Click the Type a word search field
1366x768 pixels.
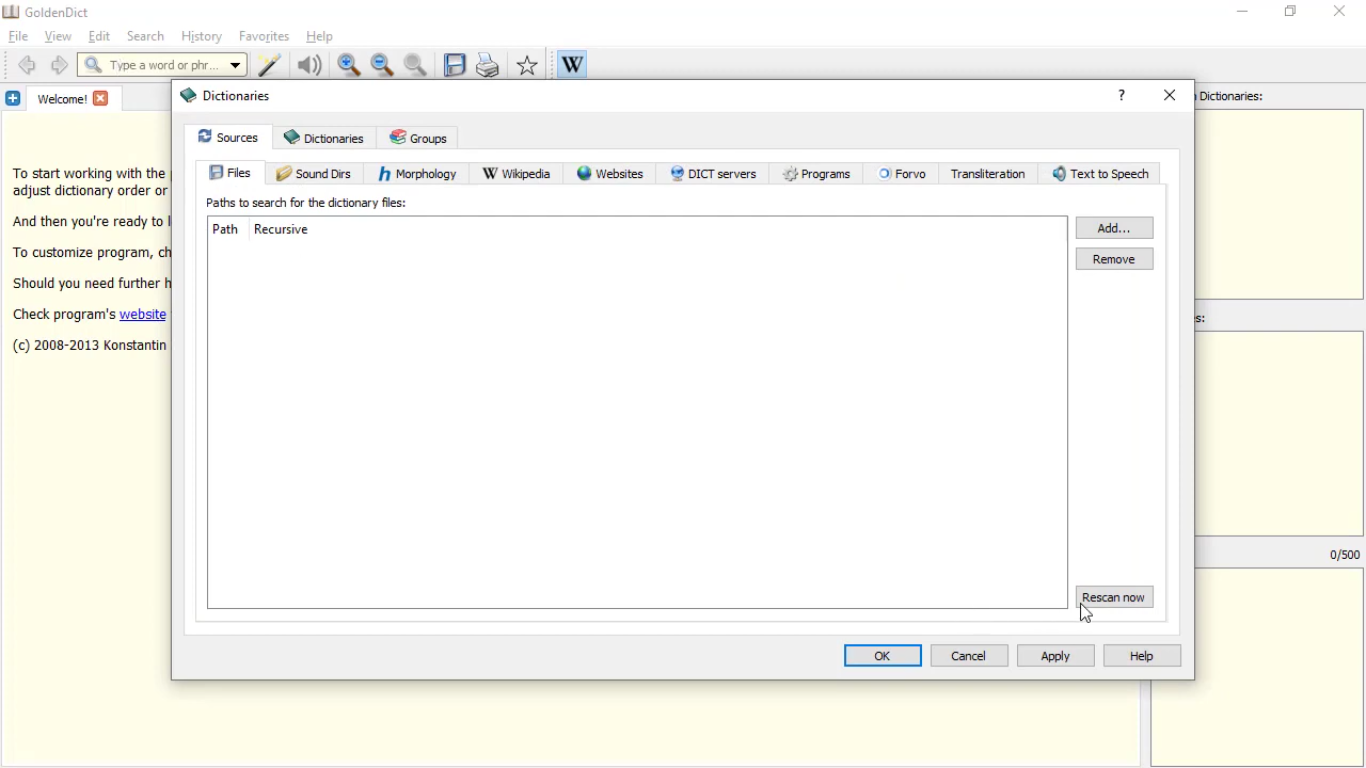pyautogui.click(x=162, y=65)
